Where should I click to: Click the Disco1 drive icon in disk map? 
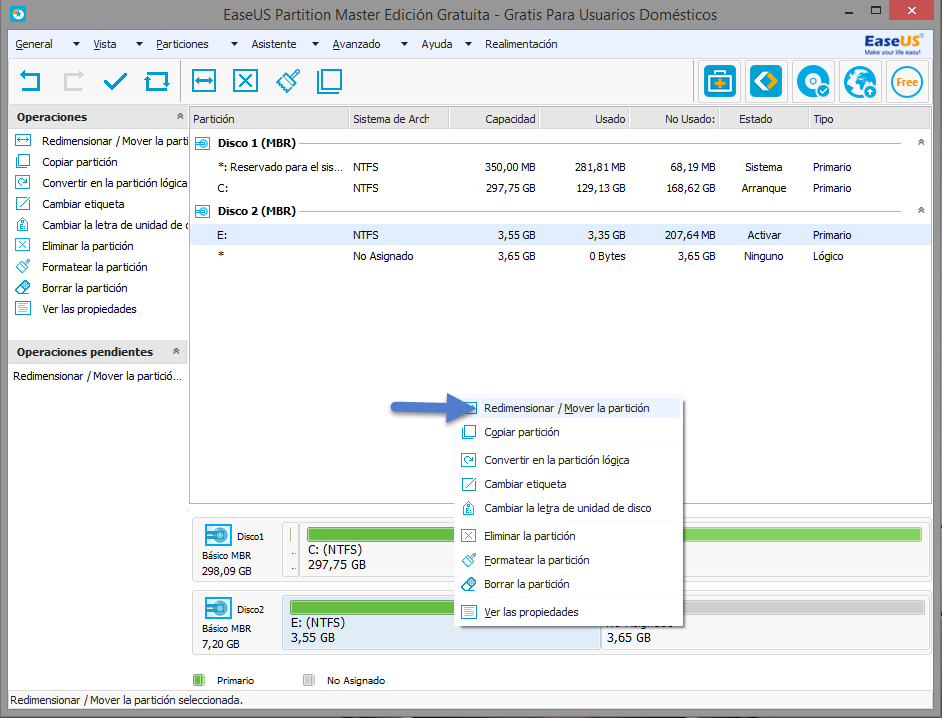218,535
